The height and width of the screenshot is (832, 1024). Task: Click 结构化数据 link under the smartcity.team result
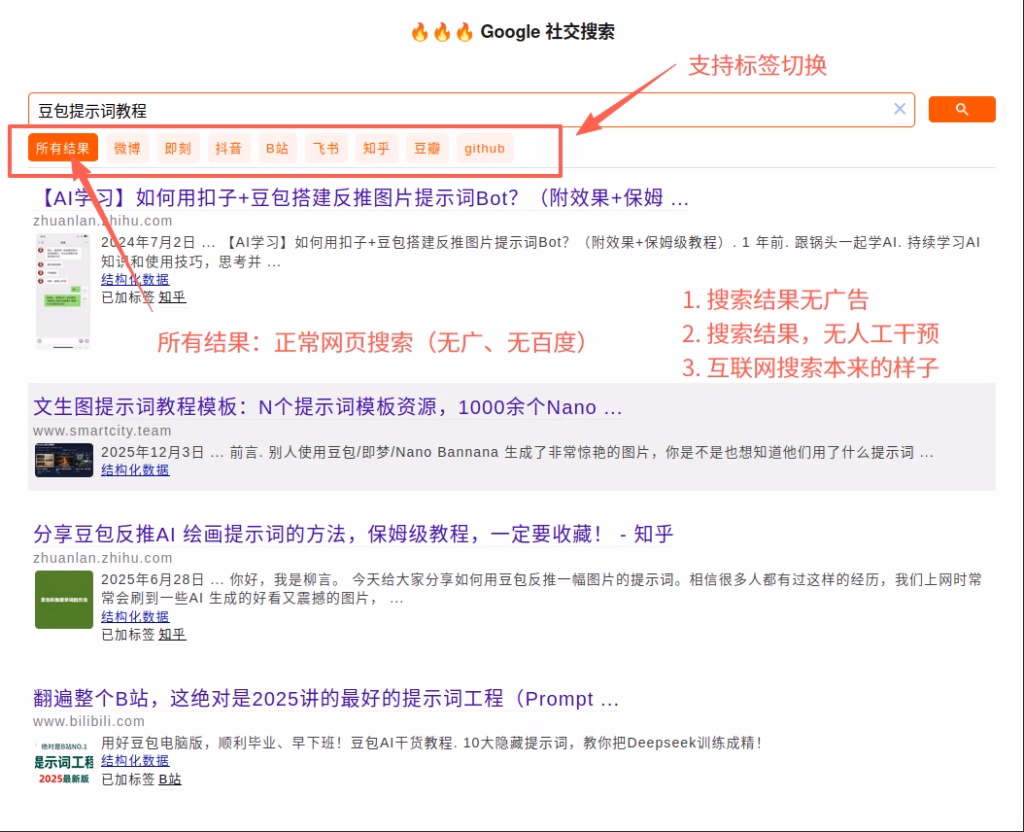(x=135, y=469)
